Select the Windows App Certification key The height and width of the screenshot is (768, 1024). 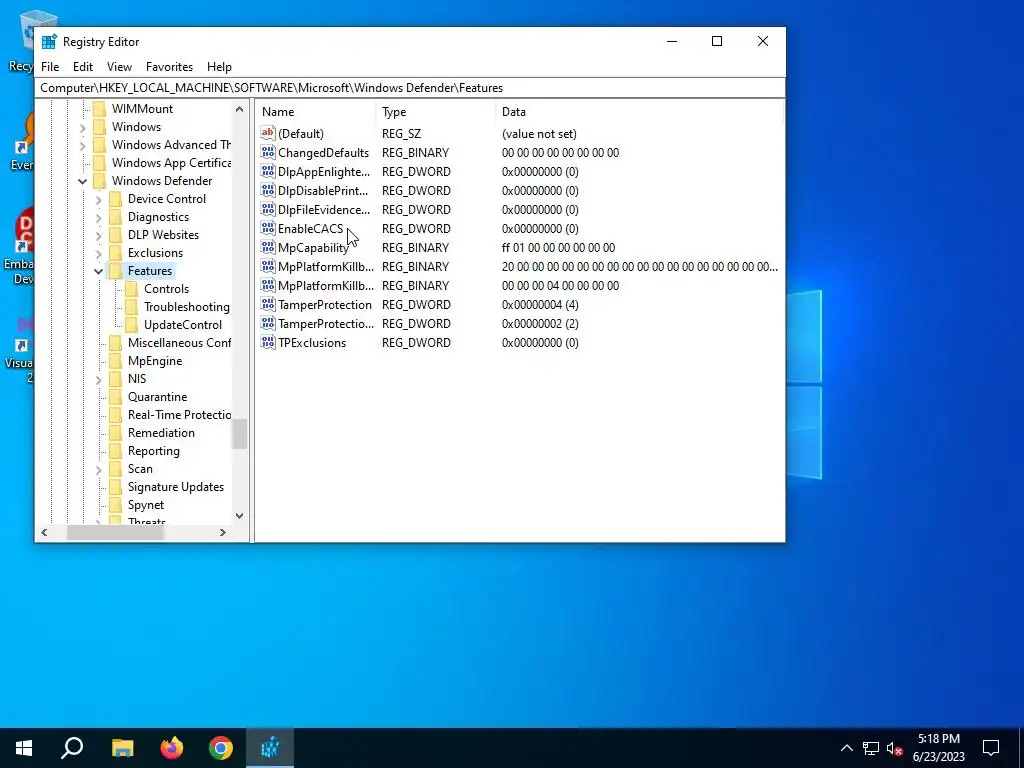[x=171, y=163]
